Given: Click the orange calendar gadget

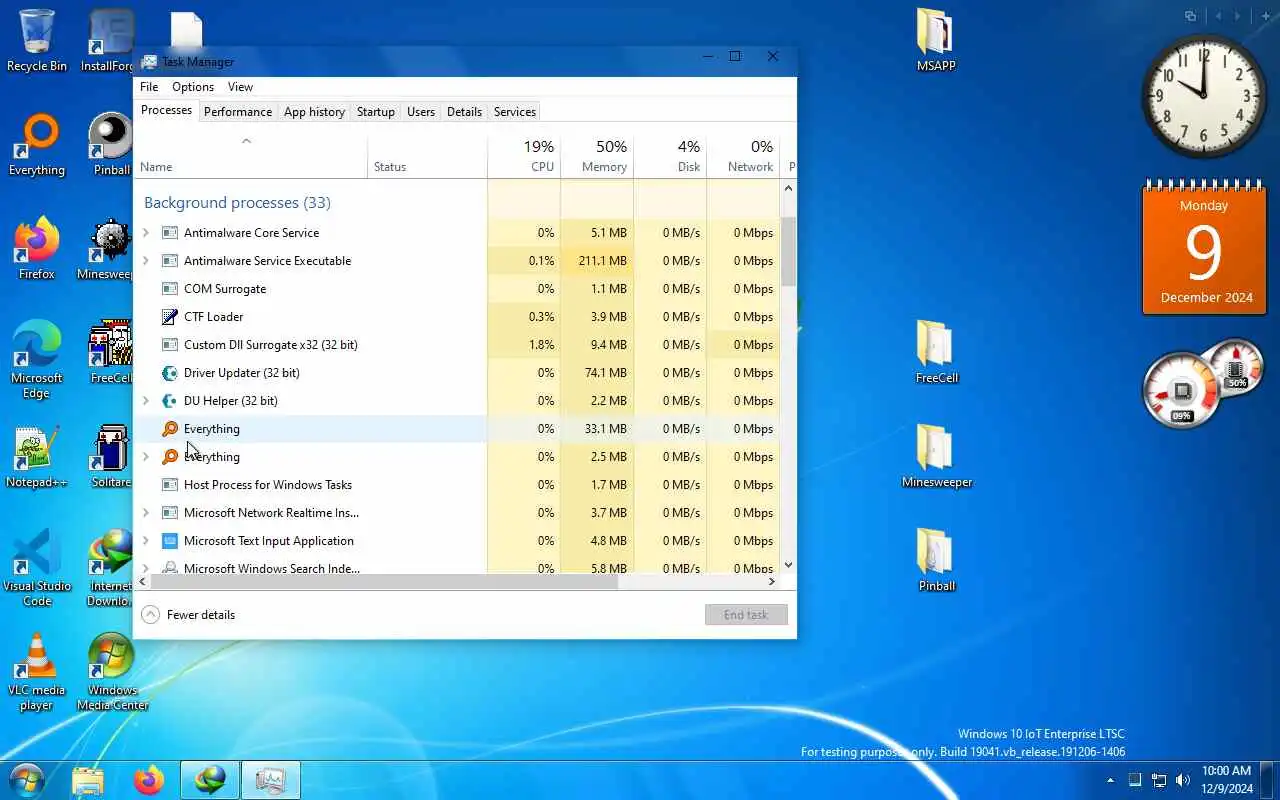Looking at the screenshot, I should click(1204, 248).
